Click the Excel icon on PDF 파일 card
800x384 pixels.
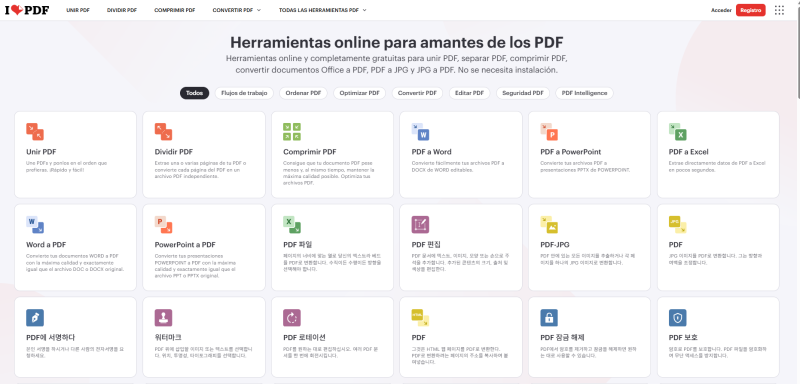(292, 224)
